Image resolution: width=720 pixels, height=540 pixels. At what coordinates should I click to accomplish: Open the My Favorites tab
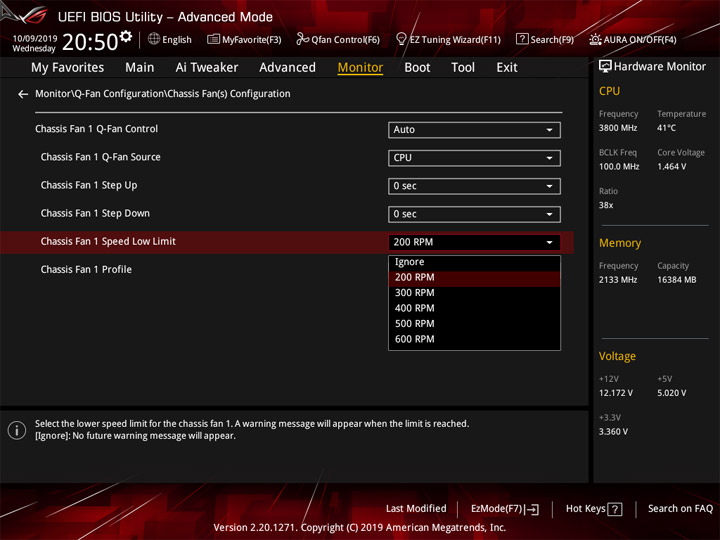click(x=68, y=68)
